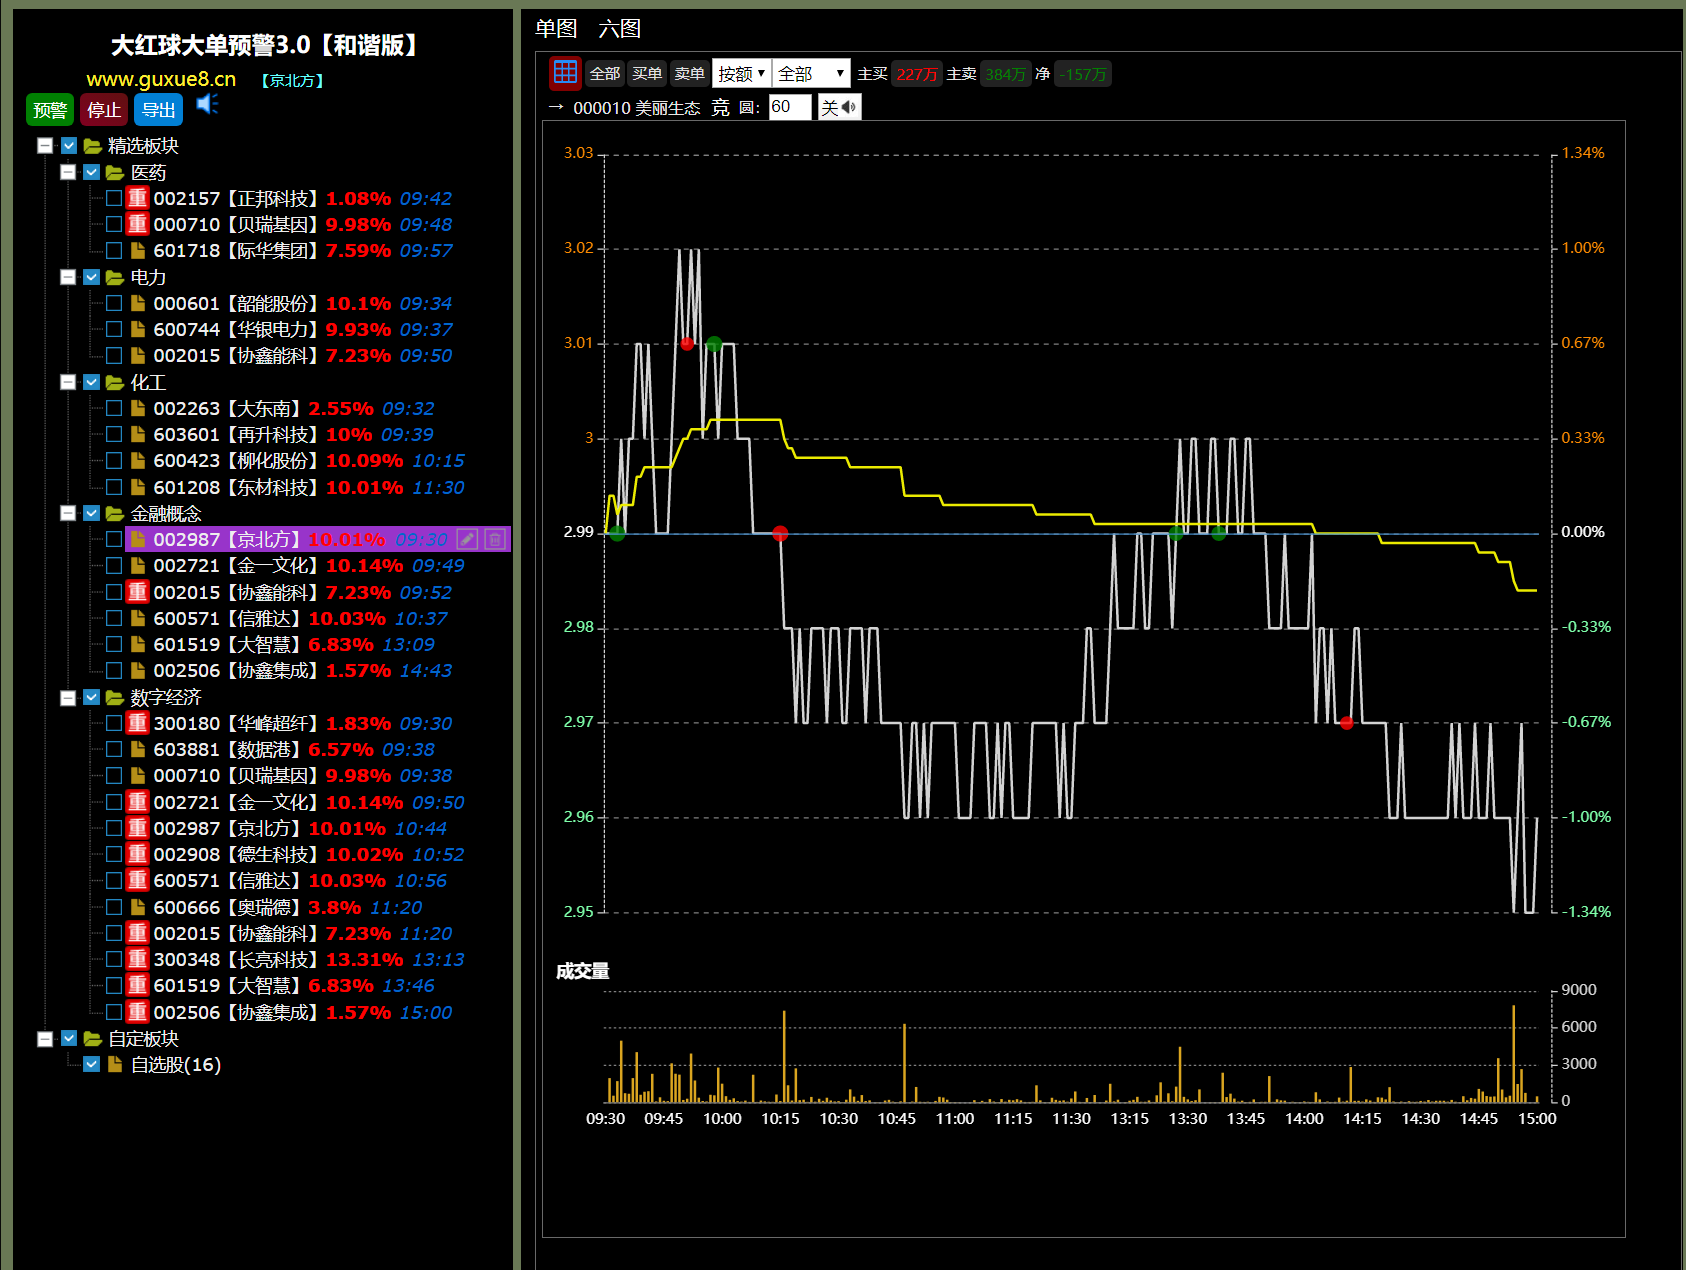The width and height of the screenshot is (1686, 1270).
Task: Switch to the 六图 tab
Action: click(619, 29)
